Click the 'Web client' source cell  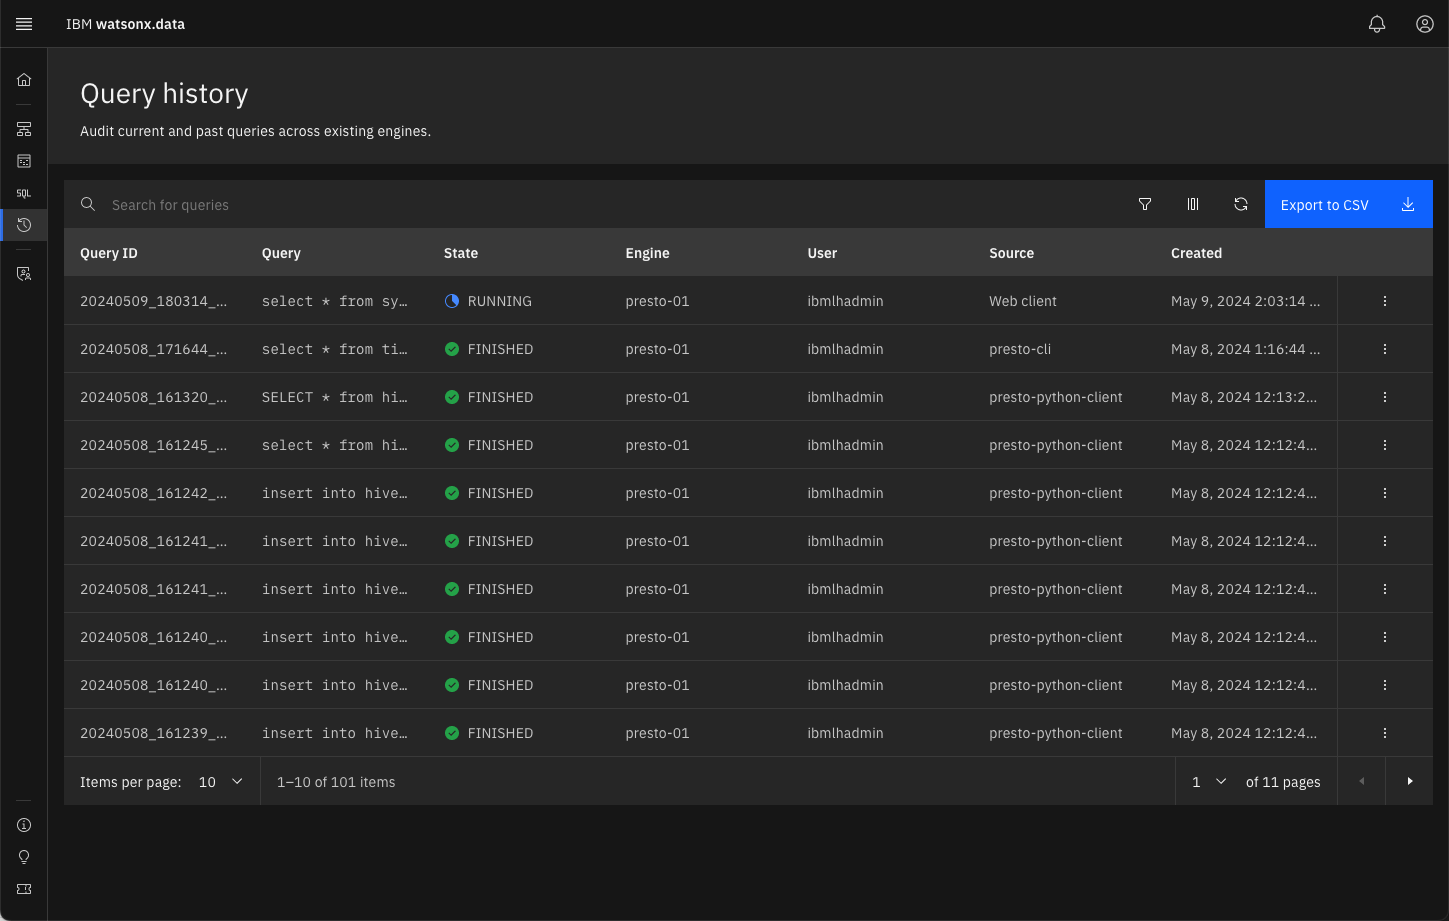coord(1023,301)
